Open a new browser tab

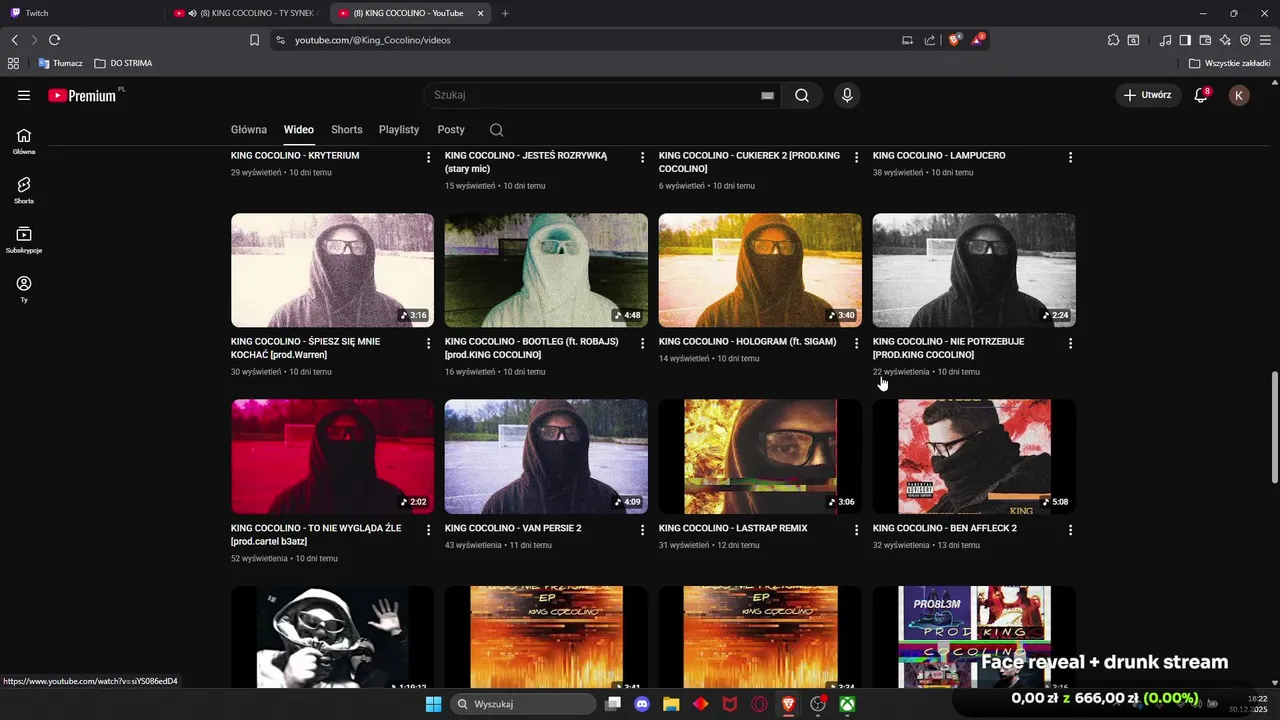[x=505, y=13]
